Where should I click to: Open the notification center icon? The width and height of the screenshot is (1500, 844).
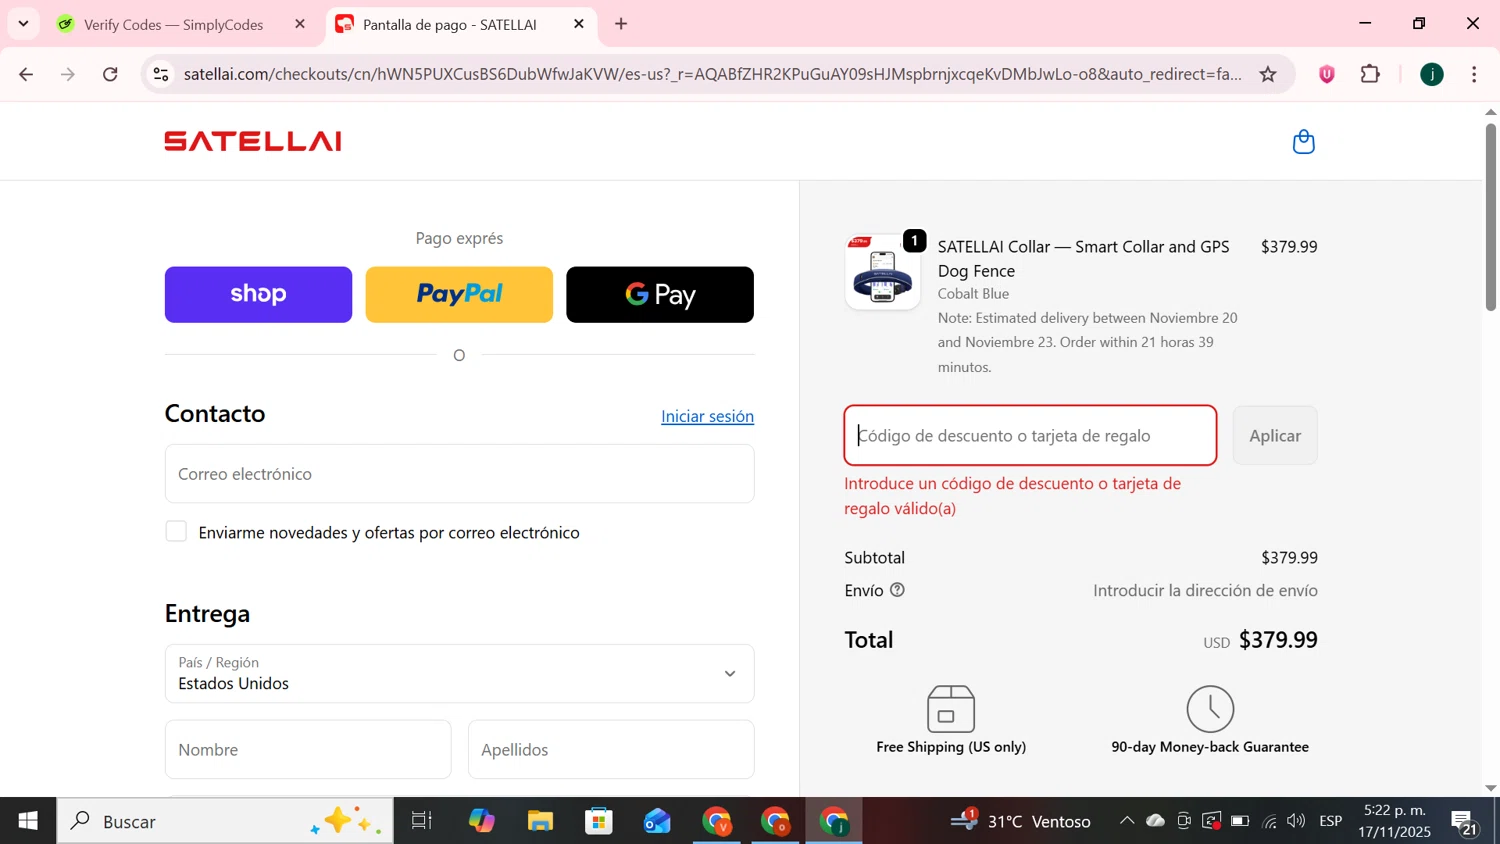click(1465, 822)
